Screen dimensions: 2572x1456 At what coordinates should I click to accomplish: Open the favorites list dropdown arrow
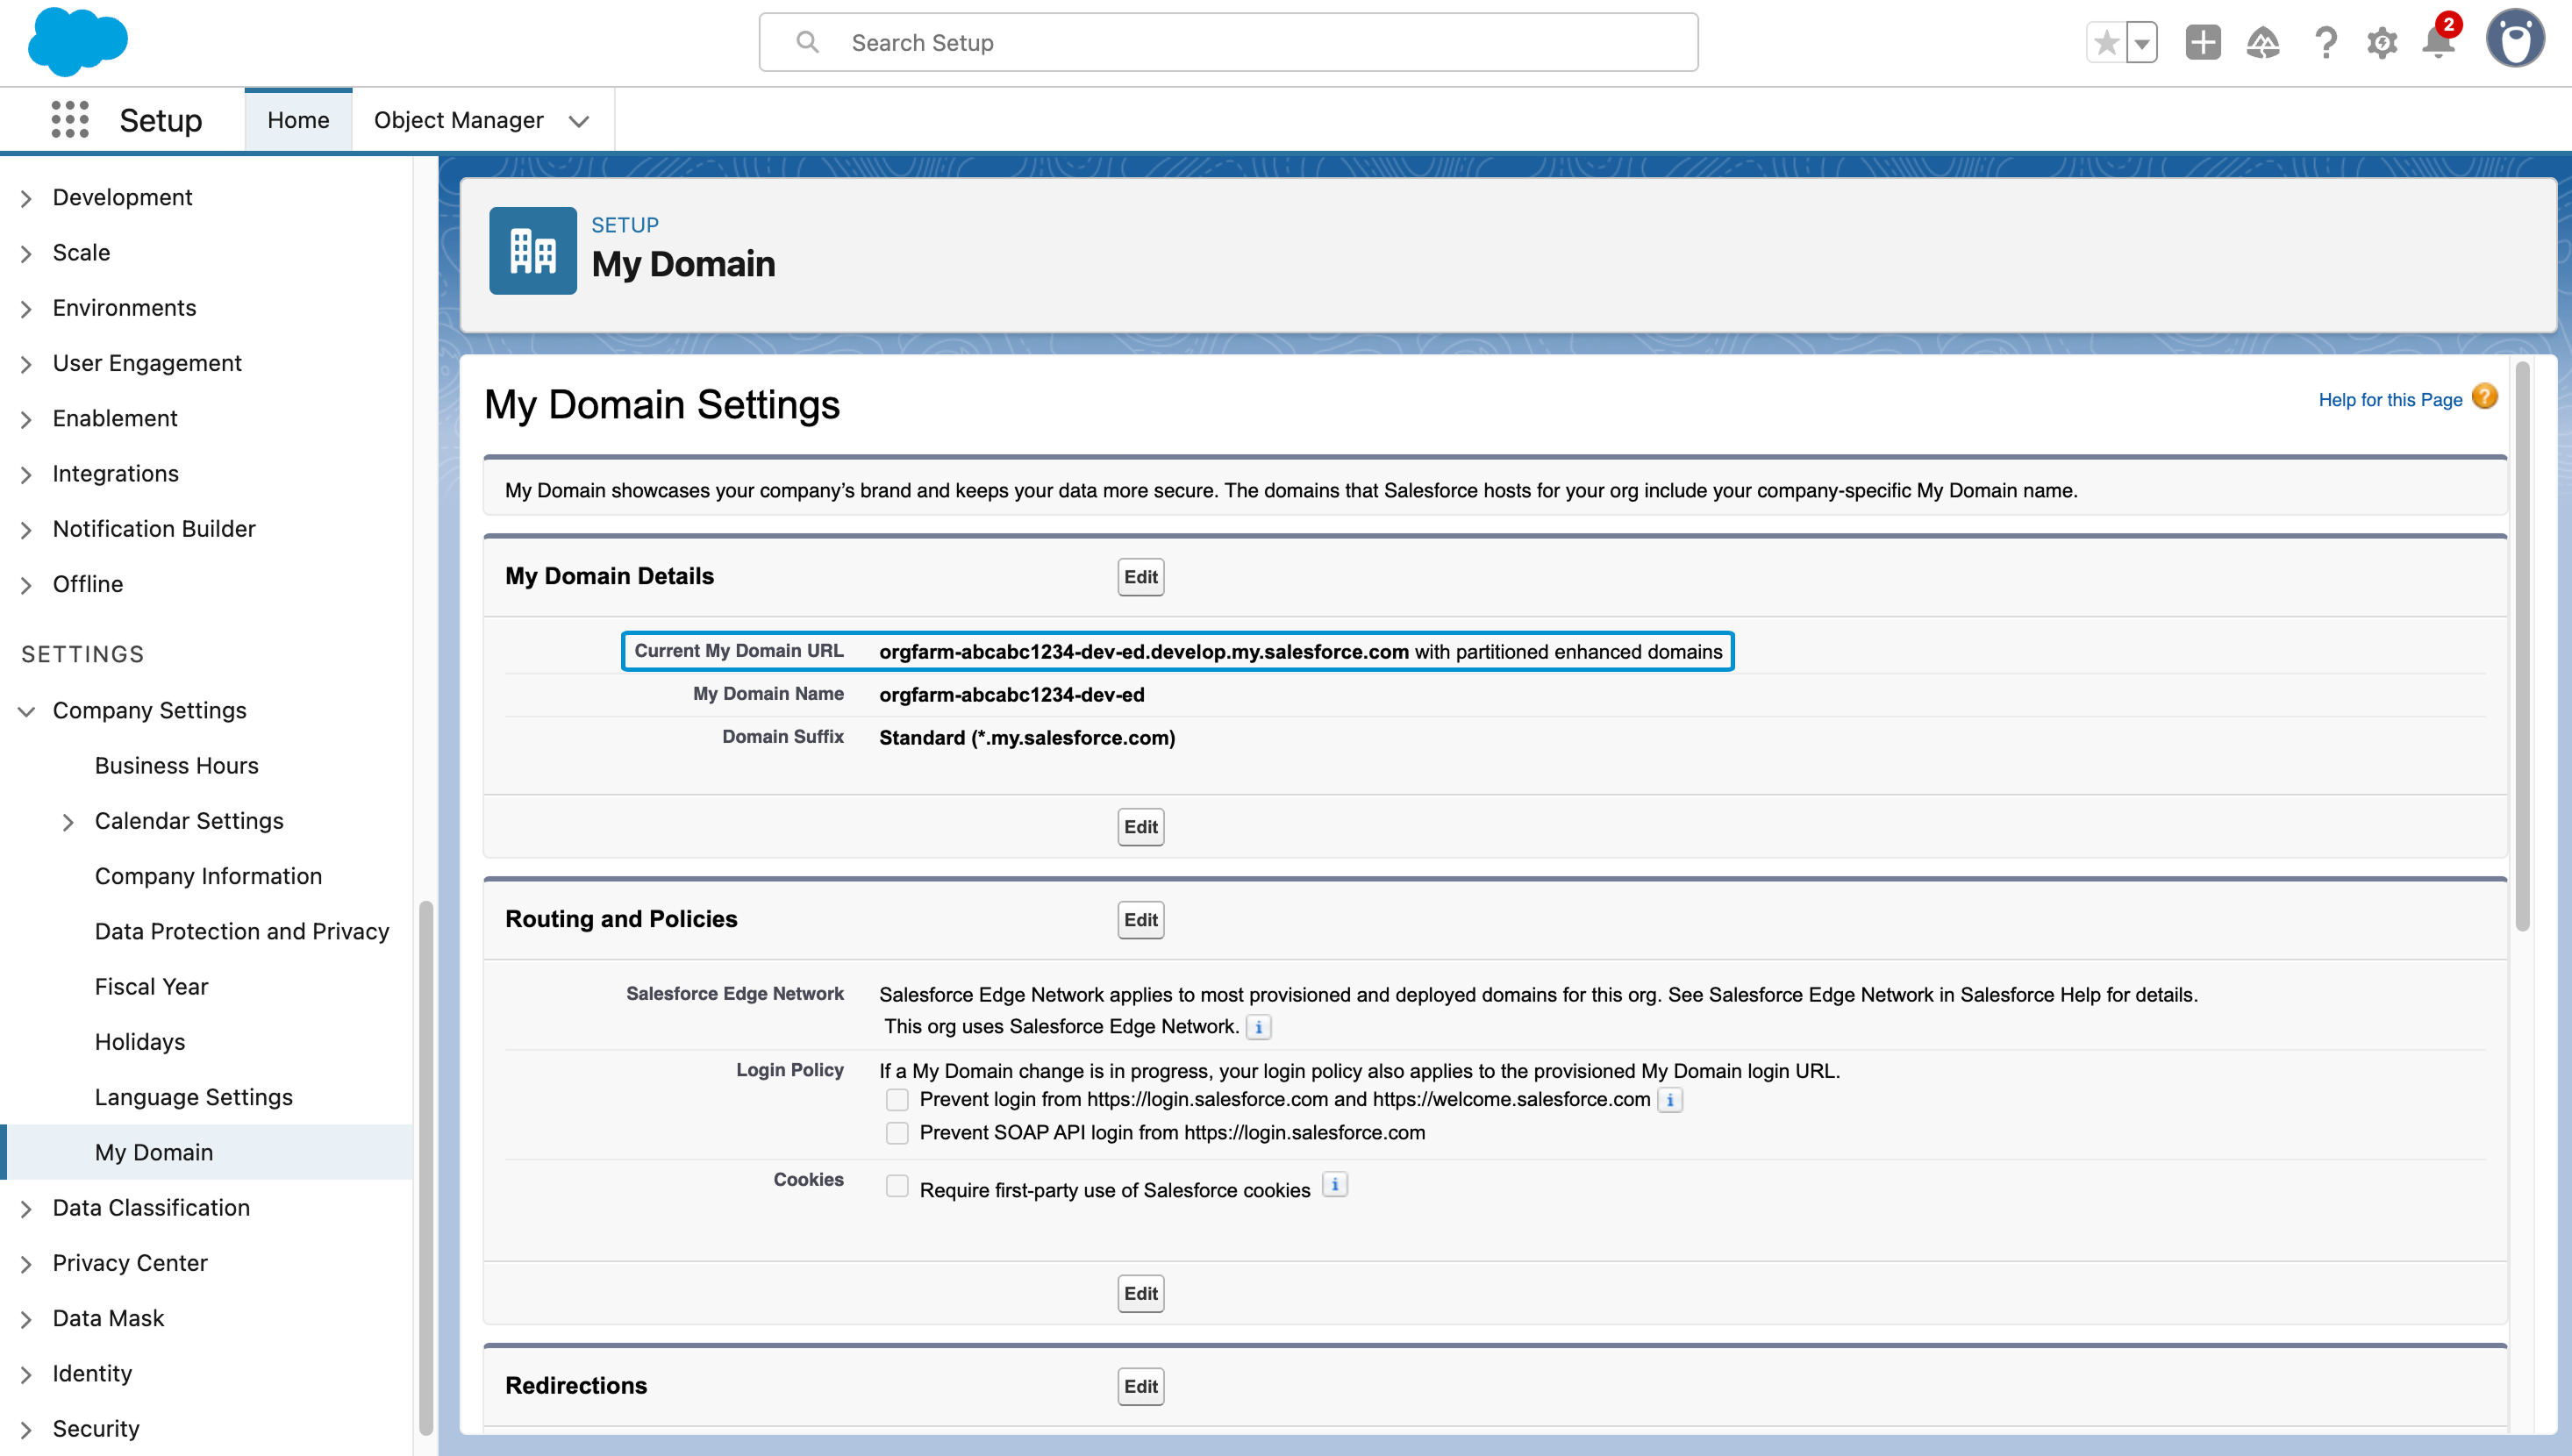click(2142, 42)
